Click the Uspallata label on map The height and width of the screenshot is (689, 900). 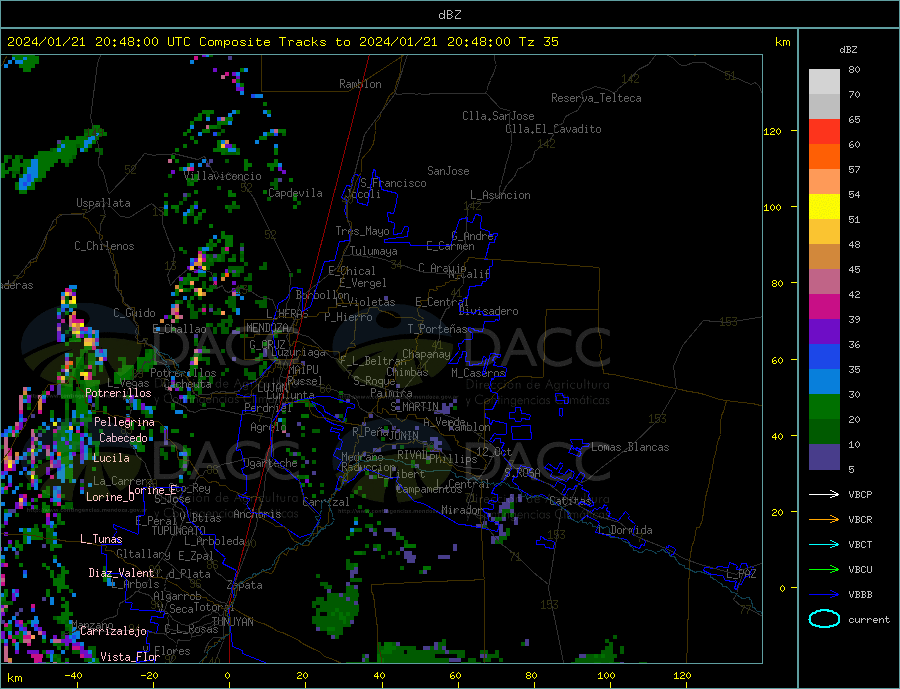coord(103,203)
